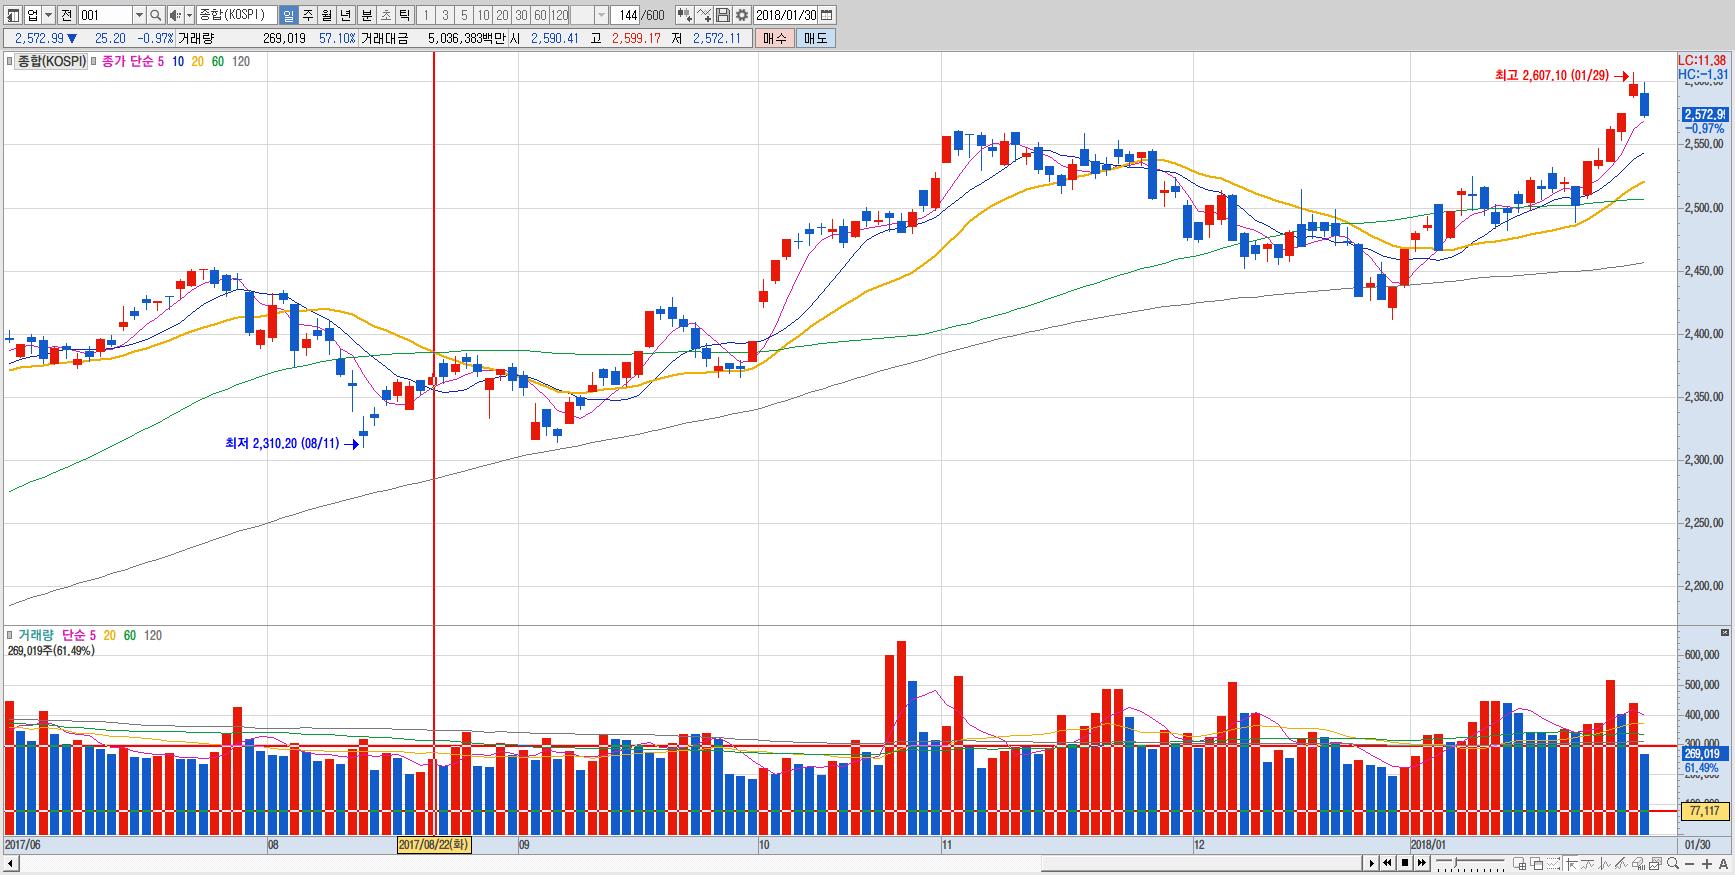Click the zoom magnifier icon in bottom toolbar
The image size is (1735, 875).
1671,864
